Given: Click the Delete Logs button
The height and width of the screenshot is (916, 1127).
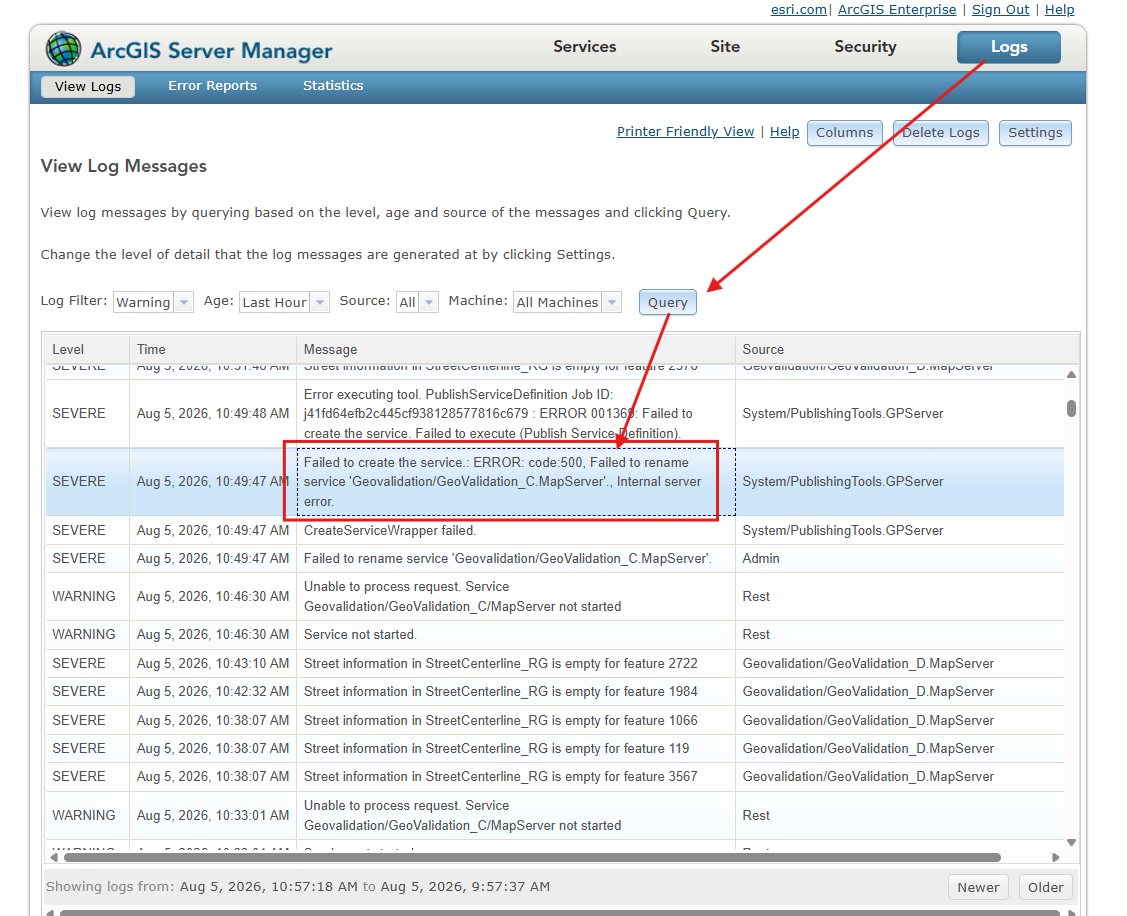Looking at the screenshot, I should pyautogui.click(x=940, y=133).
